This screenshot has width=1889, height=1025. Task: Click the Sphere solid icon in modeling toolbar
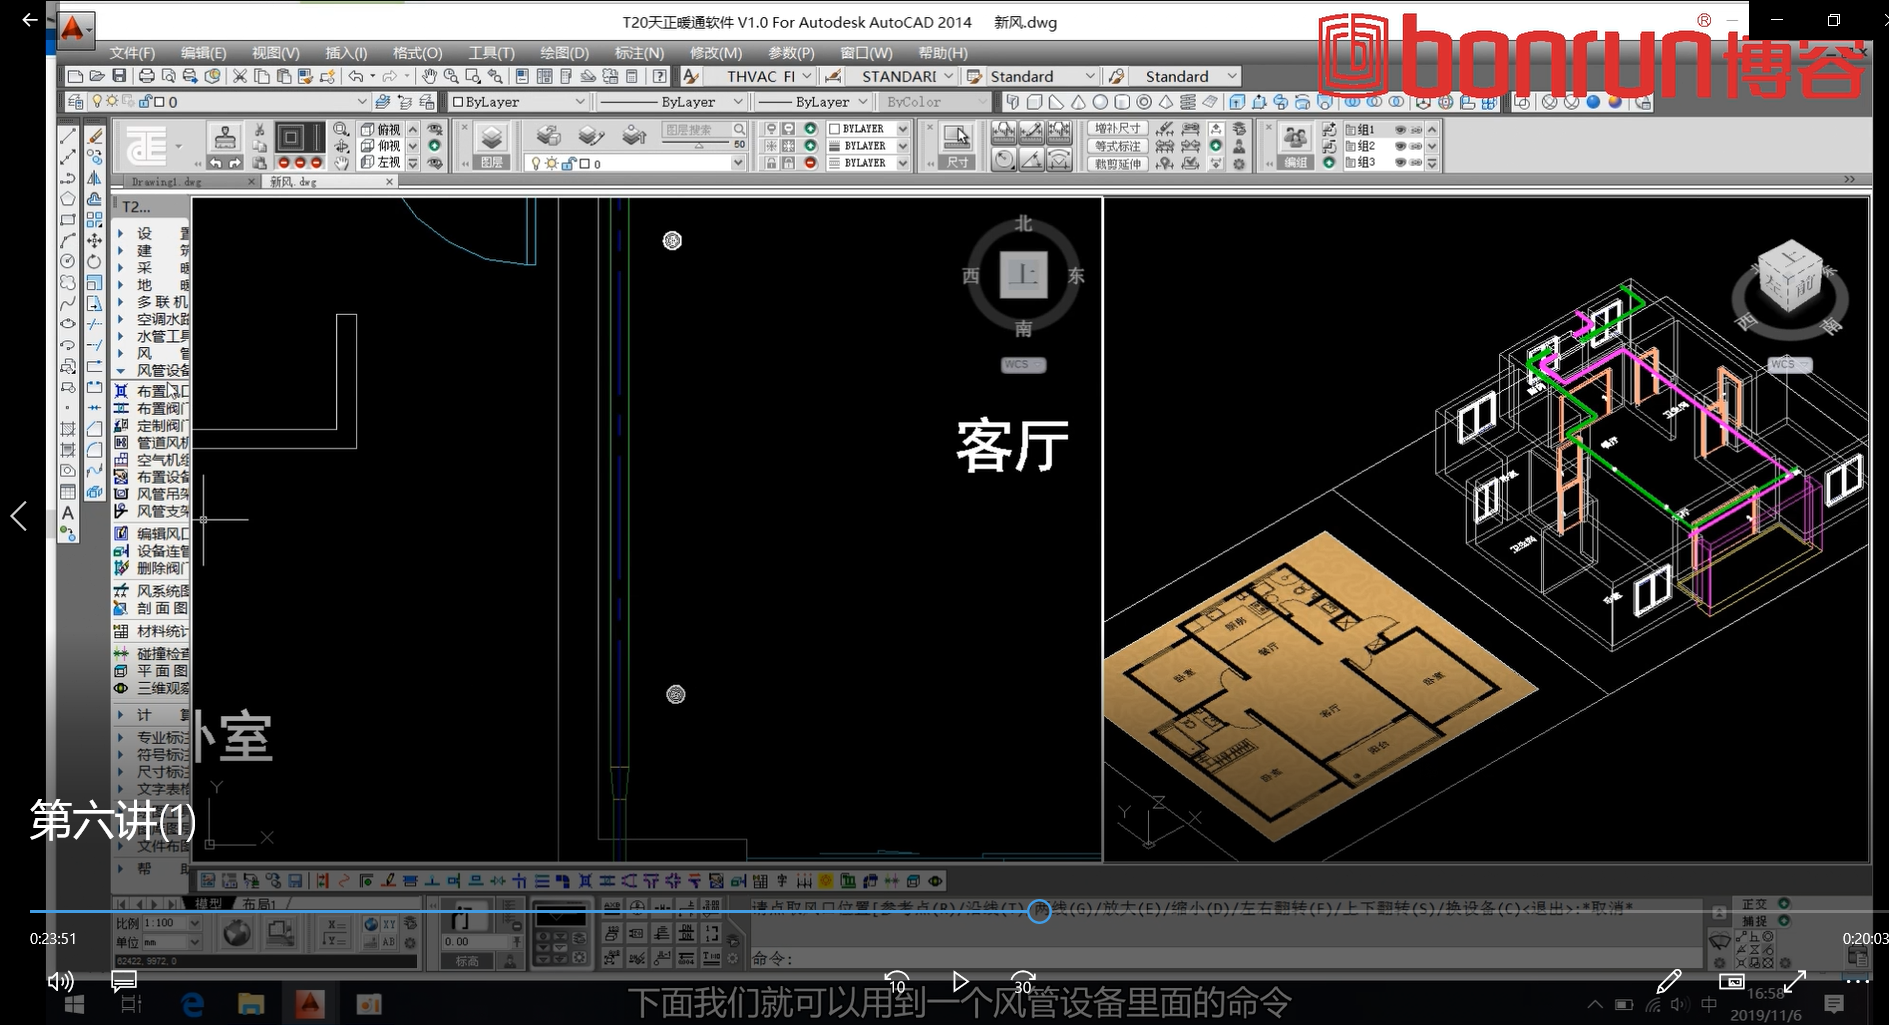(x=1100, y=102)
